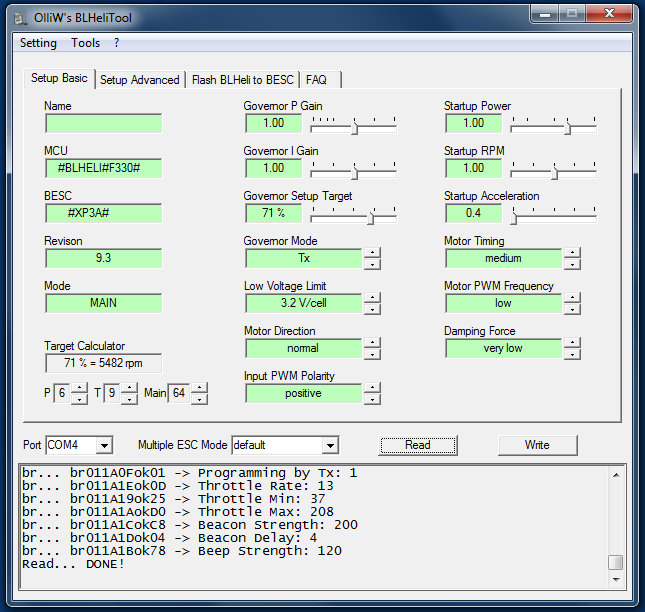Click the Governor P Gain slider
This screenshot has height=612, width=645.
pos(354,126)
